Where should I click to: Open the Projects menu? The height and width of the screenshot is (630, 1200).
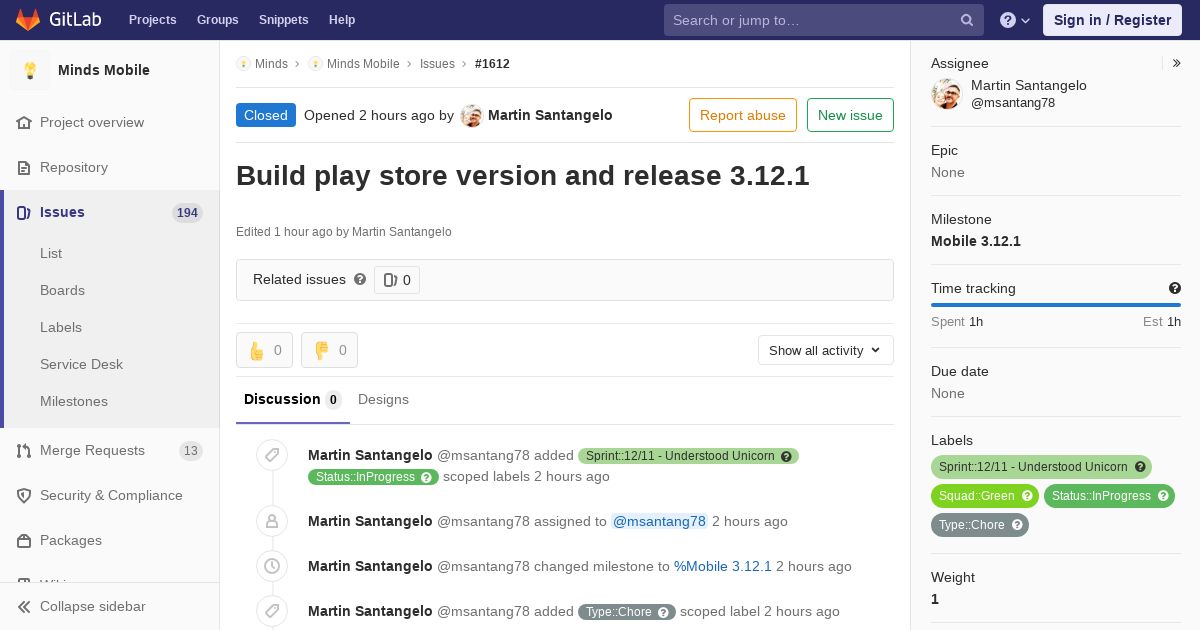(152, 20)
